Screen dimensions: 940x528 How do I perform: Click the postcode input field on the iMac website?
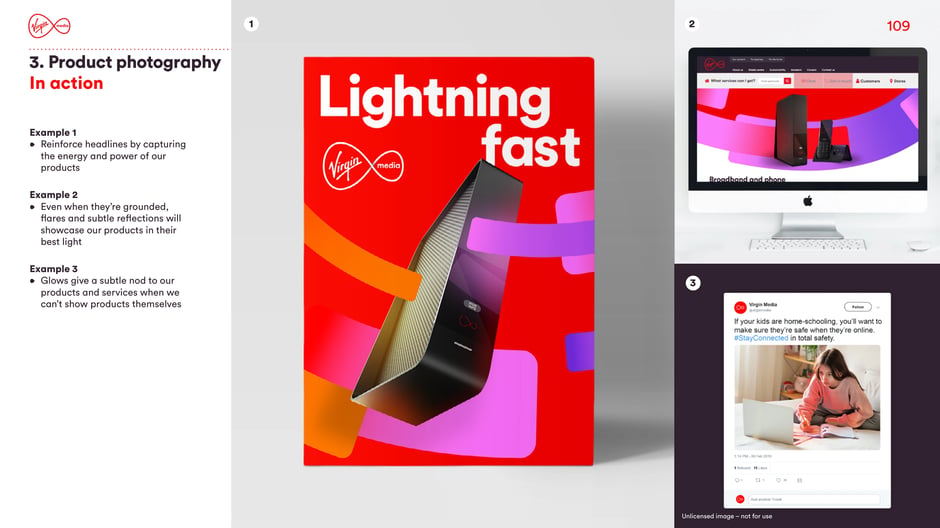click(x=770, y=81)
